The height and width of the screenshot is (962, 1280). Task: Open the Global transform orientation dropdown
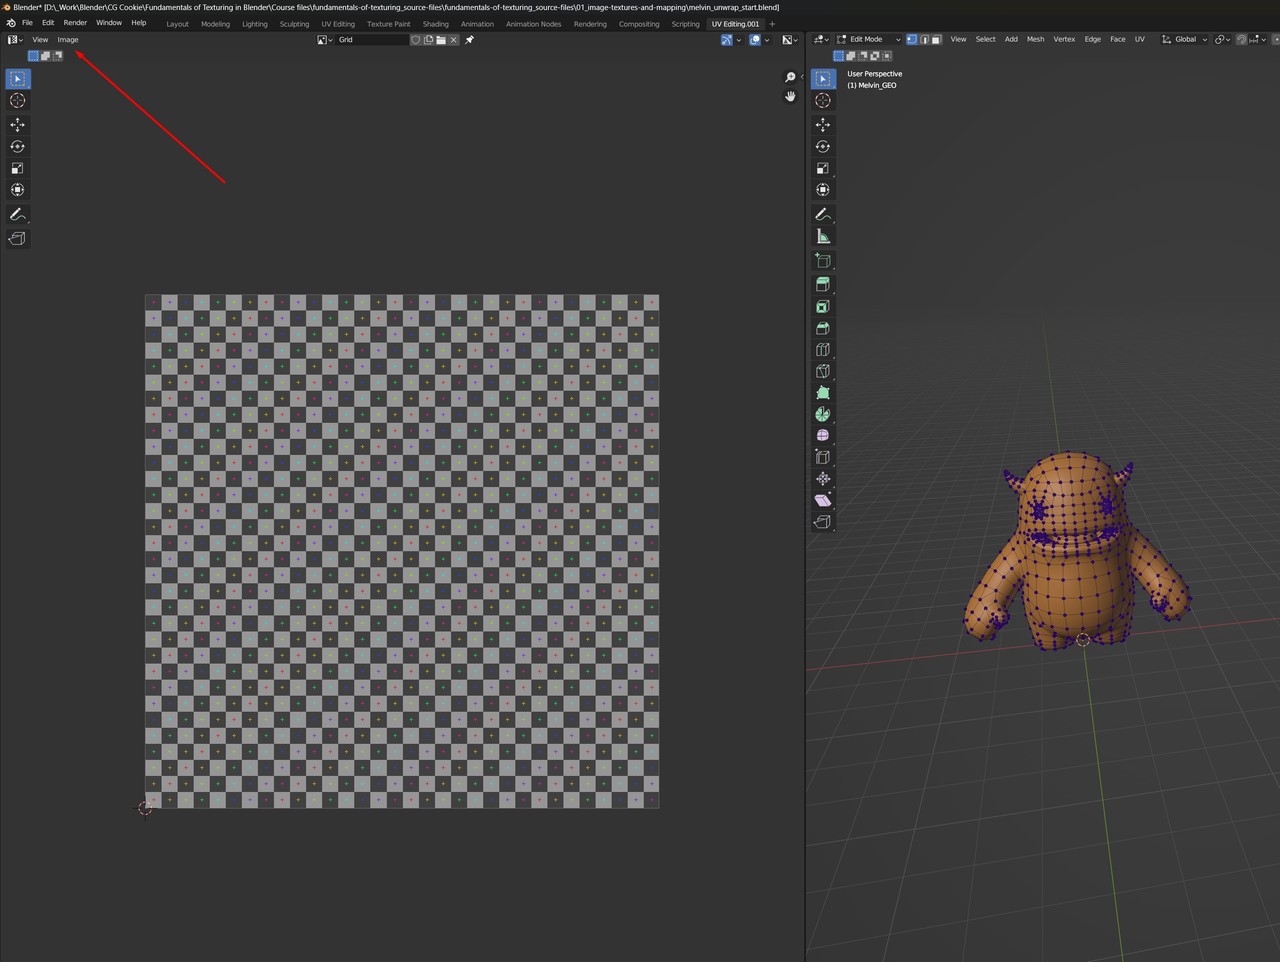(1184, 39)
